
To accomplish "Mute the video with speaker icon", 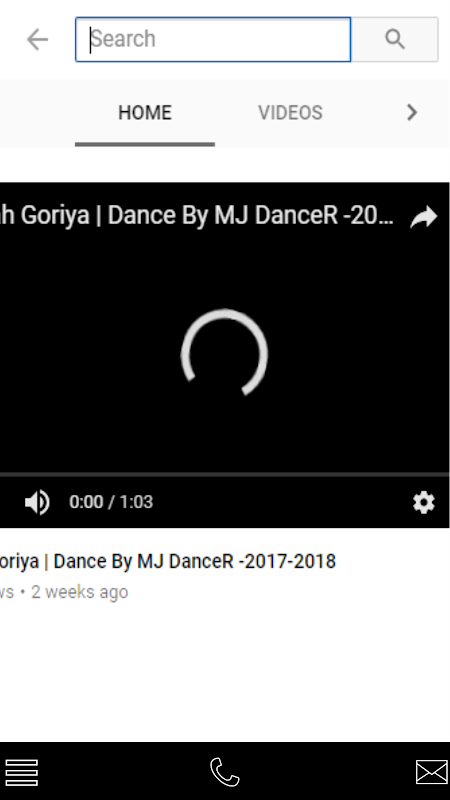I will (x=37, y=502).
